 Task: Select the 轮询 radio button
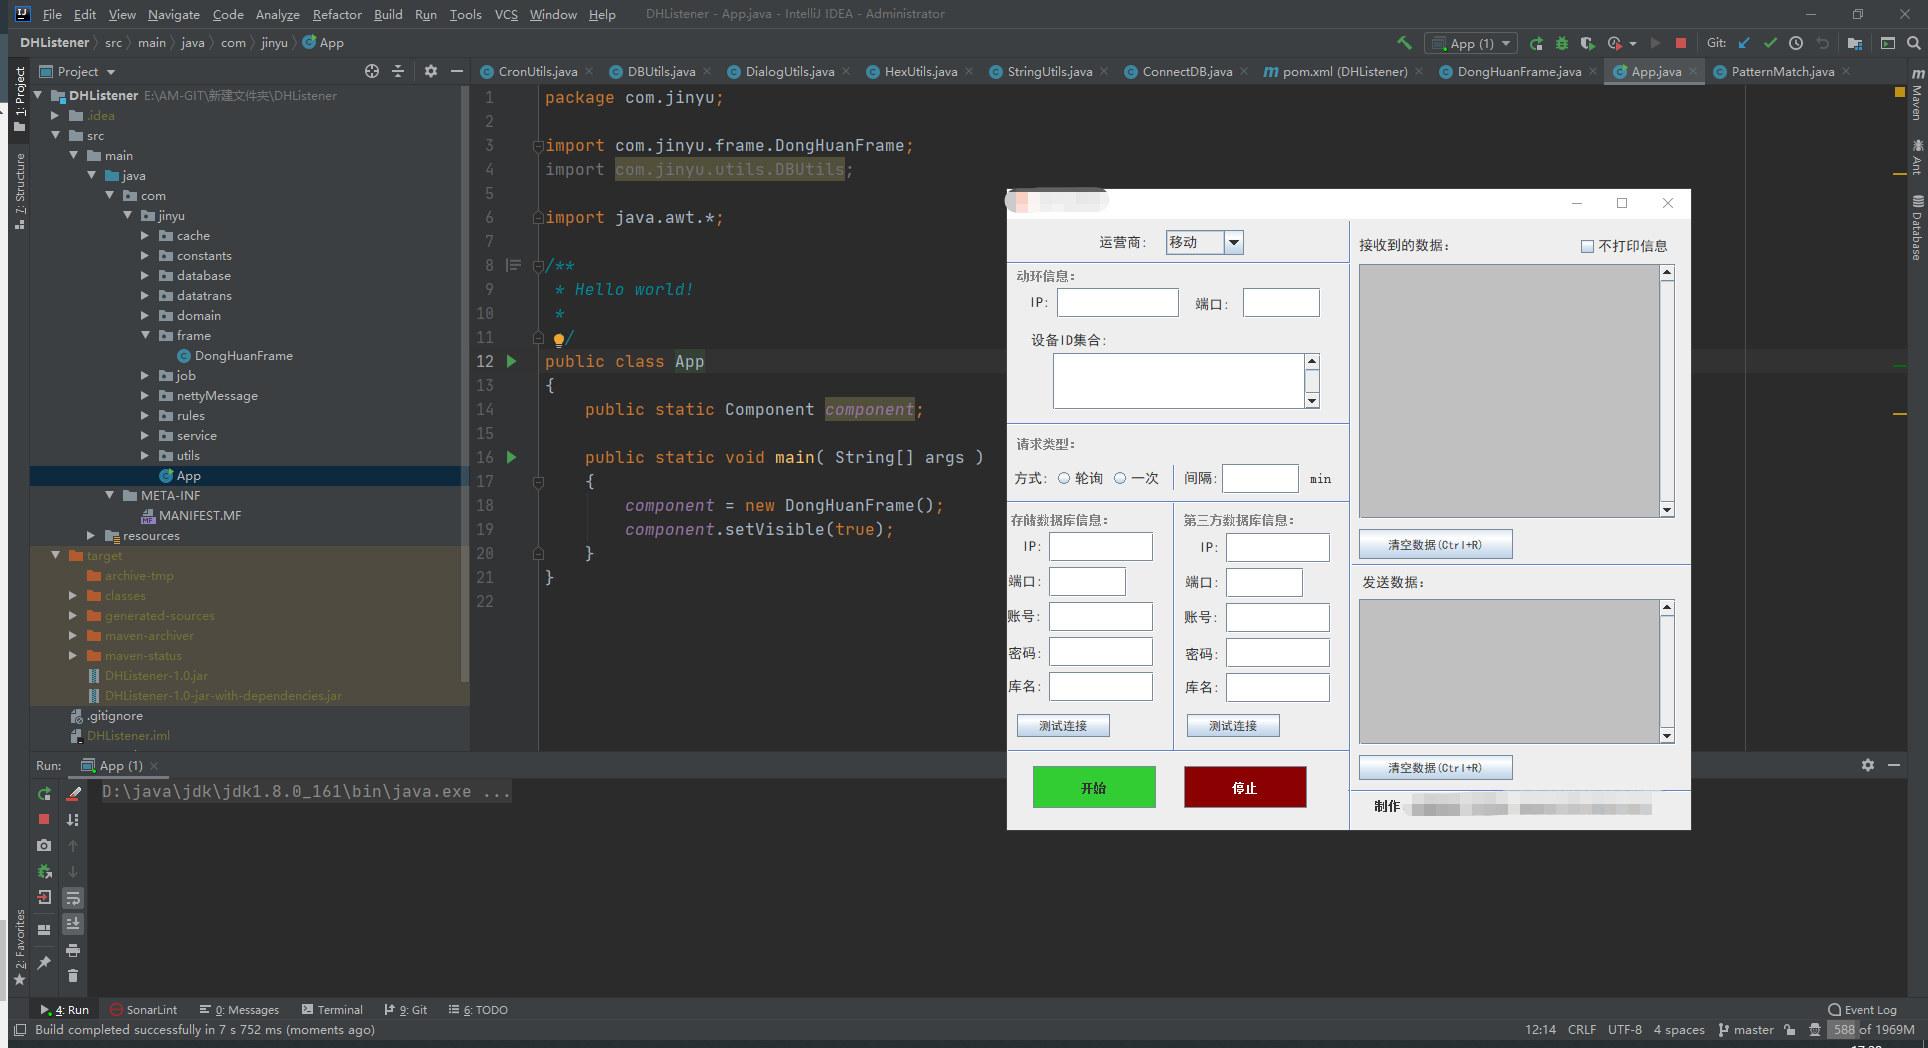[x=1064, y=478]
